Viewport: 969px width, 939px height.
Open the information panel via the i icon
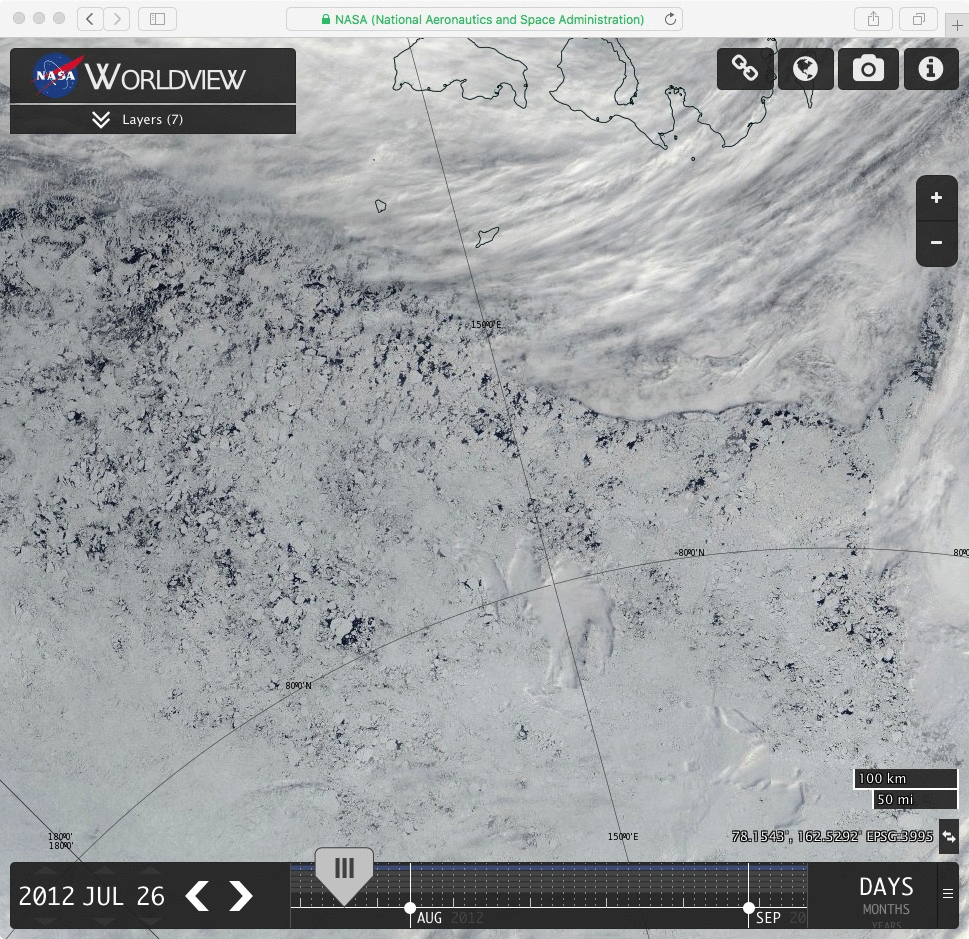pos(931,68)
